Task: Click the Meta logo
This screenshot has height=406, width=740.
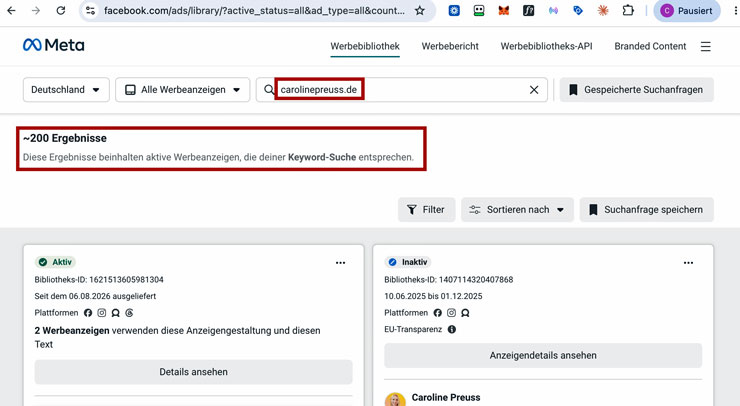Action: point(54,45)
